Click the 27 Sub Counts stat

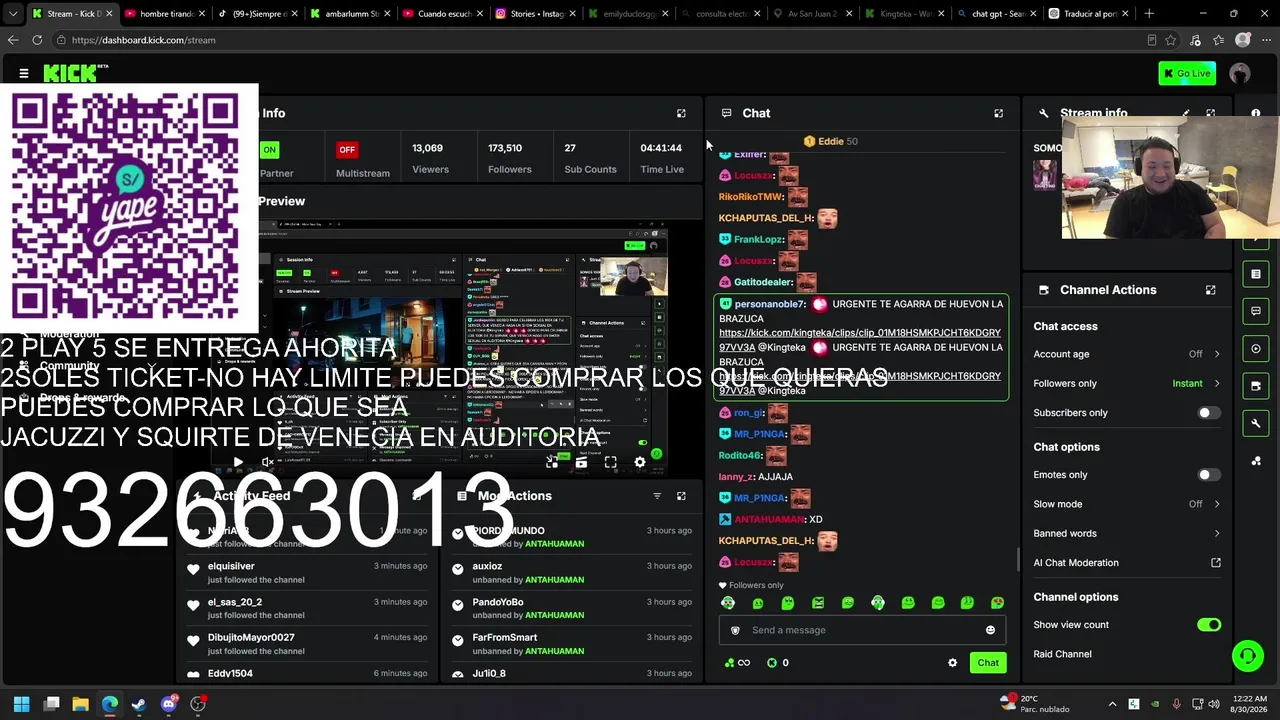(590, 158)
